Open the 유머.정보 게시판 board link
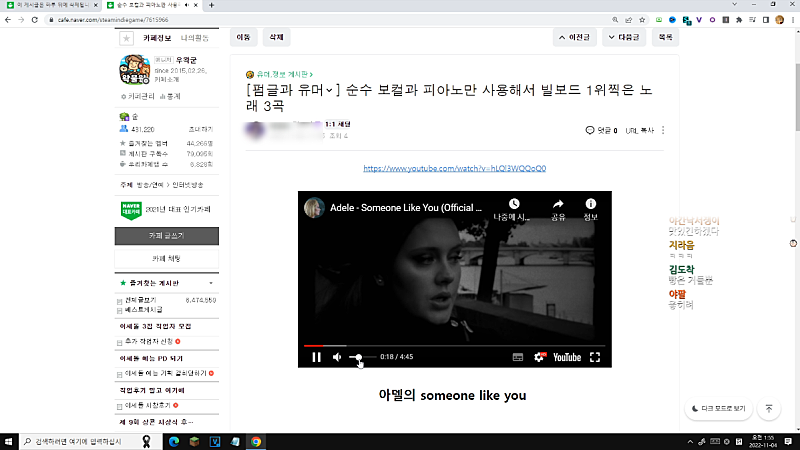Screen dimensions: 800x450 (x=284, y=74)
